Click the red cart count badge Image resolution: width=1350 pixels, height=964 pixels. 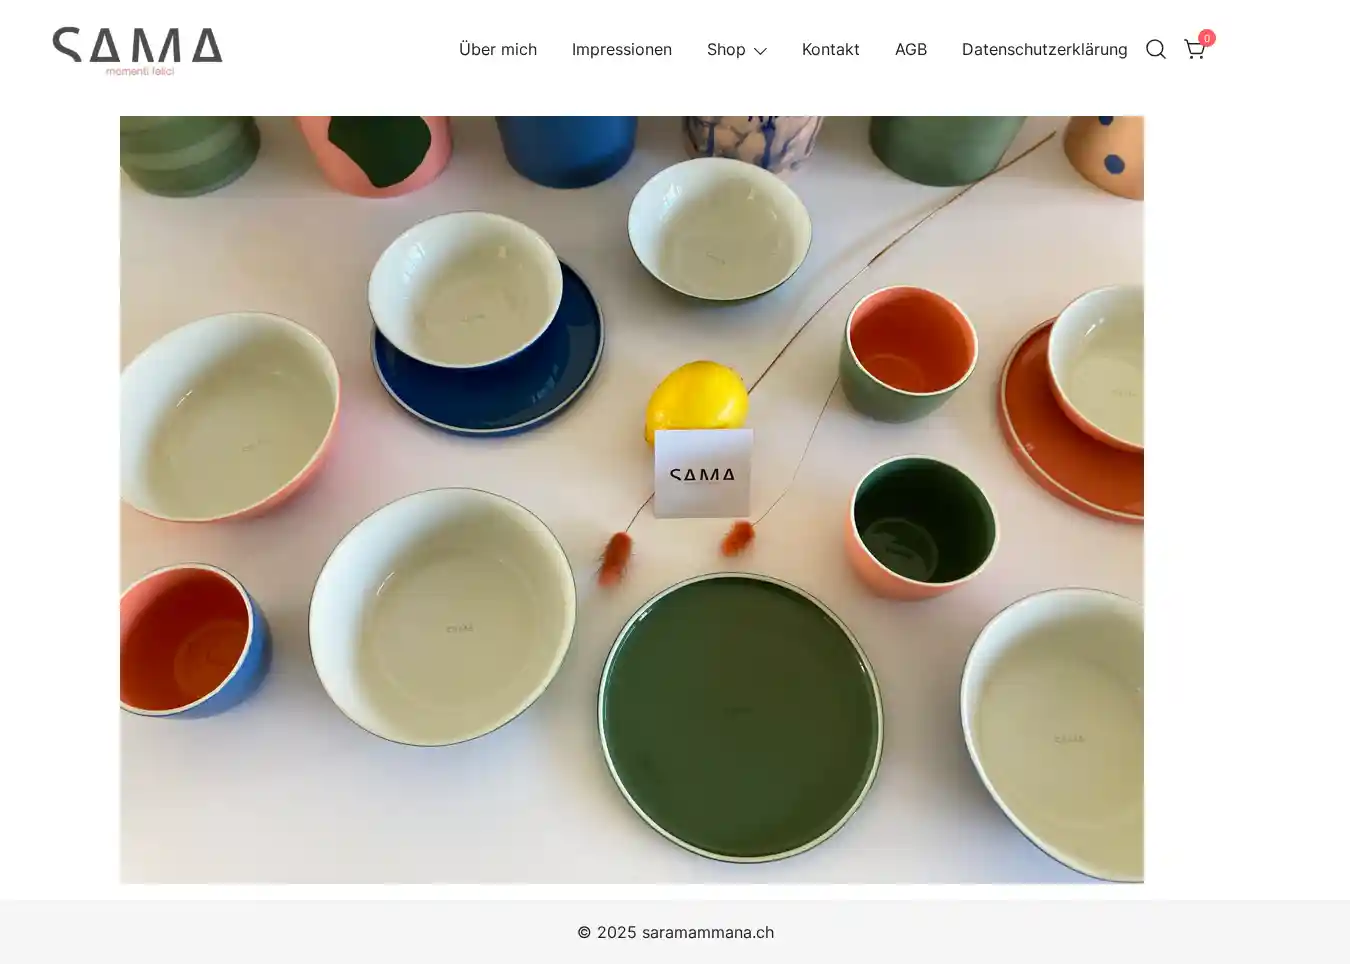tap(1207, 38)
